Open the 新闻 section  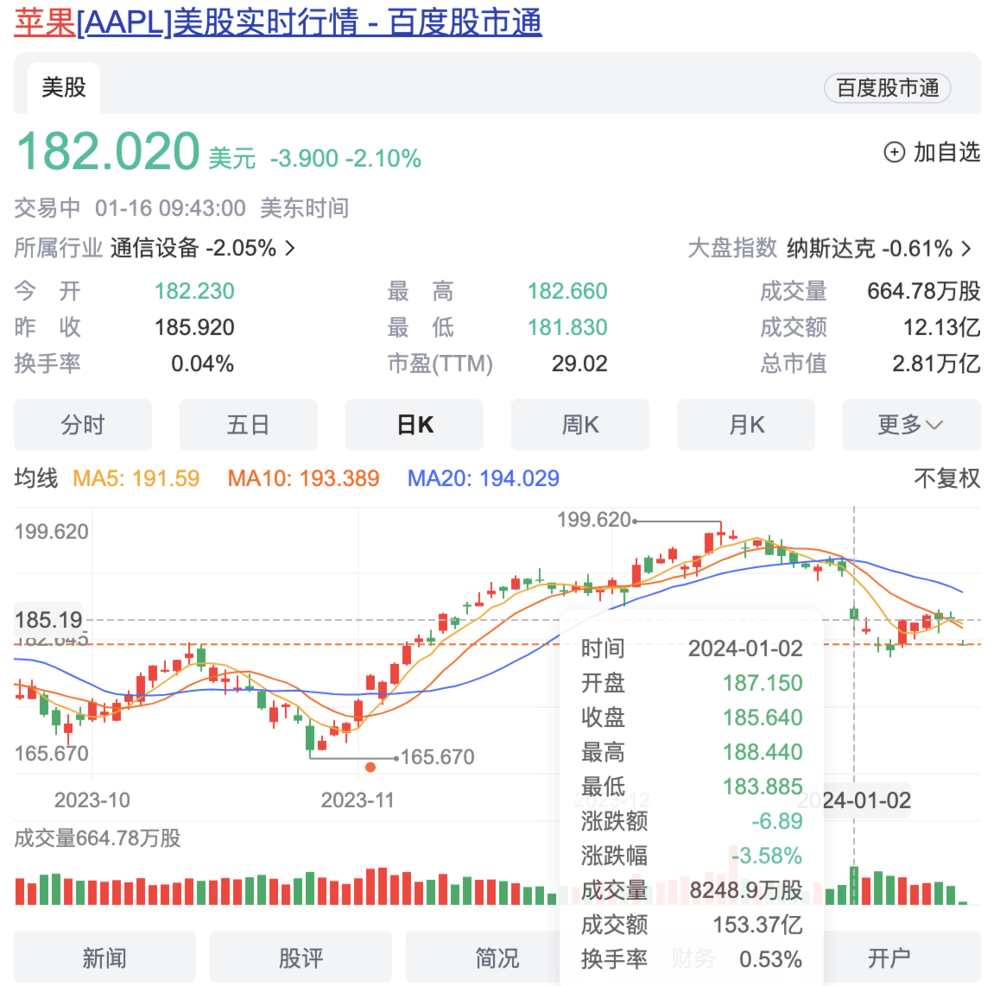pos(105,958)
